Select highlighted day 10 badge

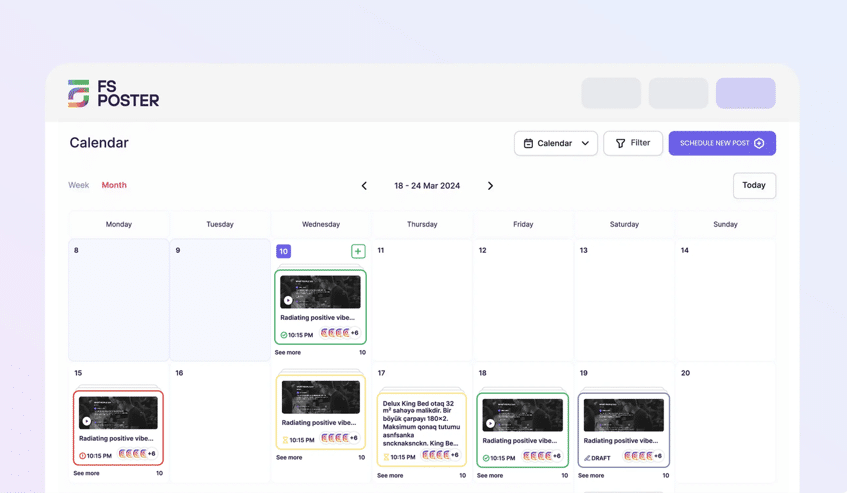coord(284,251)
